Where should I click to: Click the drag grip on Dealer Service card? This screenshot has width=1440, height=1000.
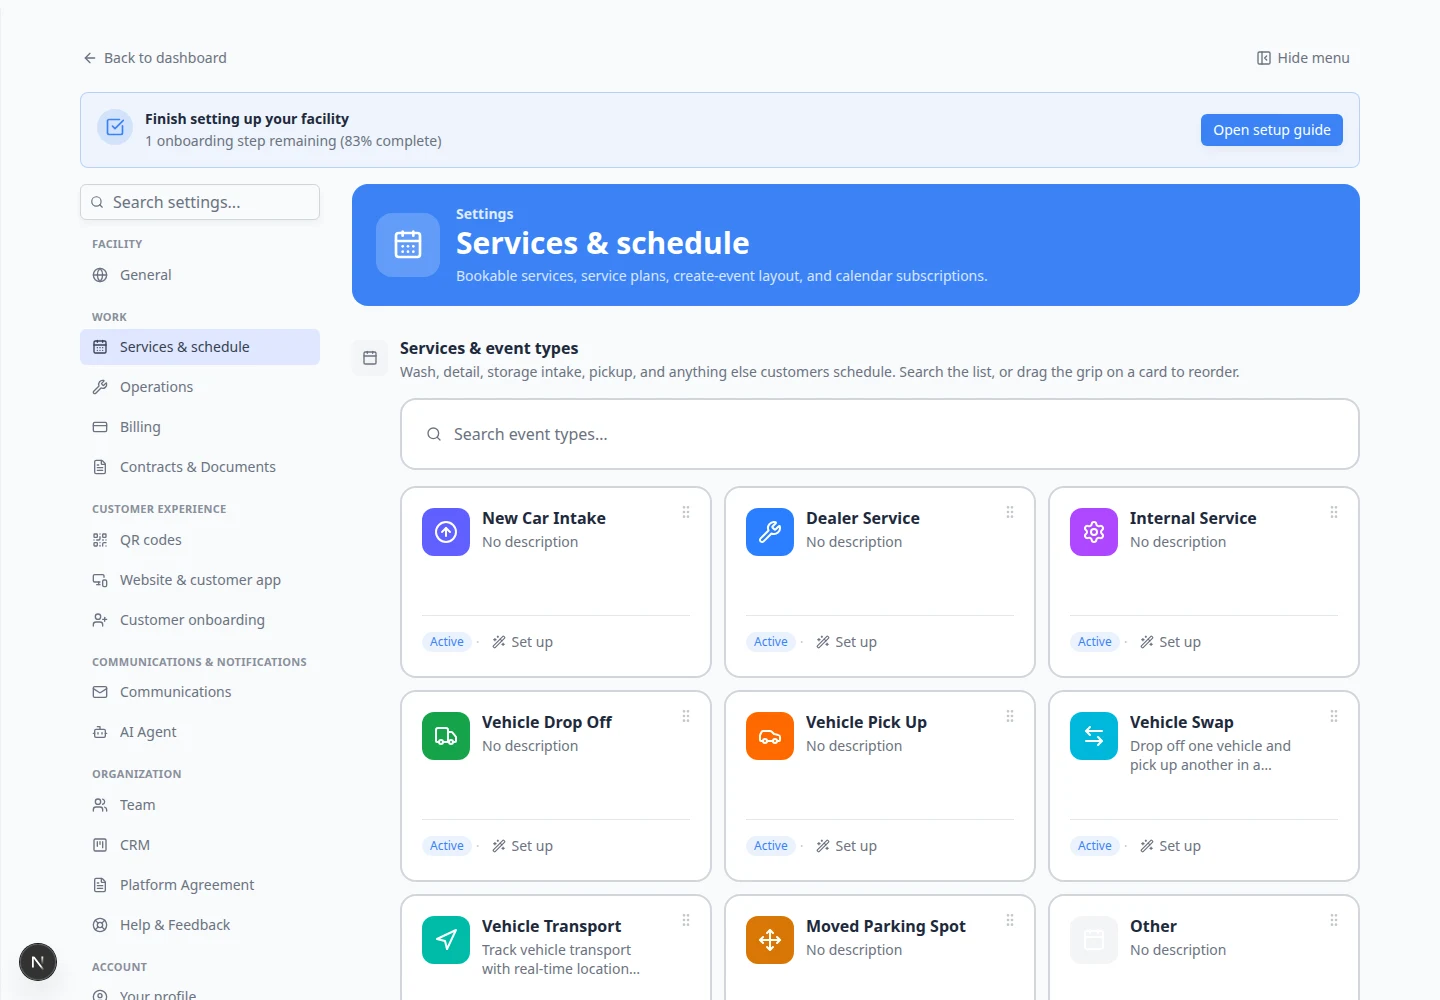pos(1010,512)
